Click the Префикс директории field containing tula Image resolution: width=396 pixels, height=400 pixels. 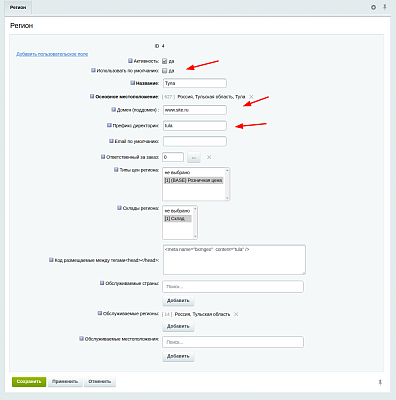[x=195, y=126]
